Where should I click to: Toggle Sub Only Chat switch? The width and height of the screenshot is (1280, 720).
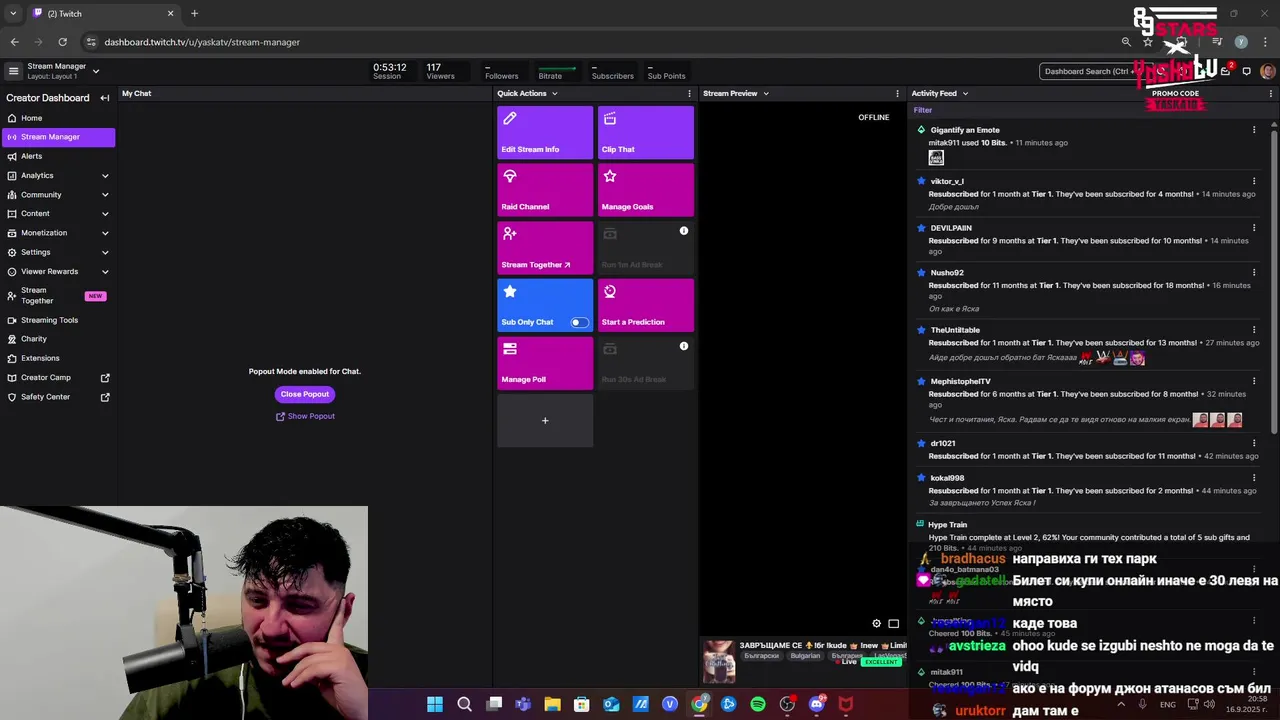point(579,322)
